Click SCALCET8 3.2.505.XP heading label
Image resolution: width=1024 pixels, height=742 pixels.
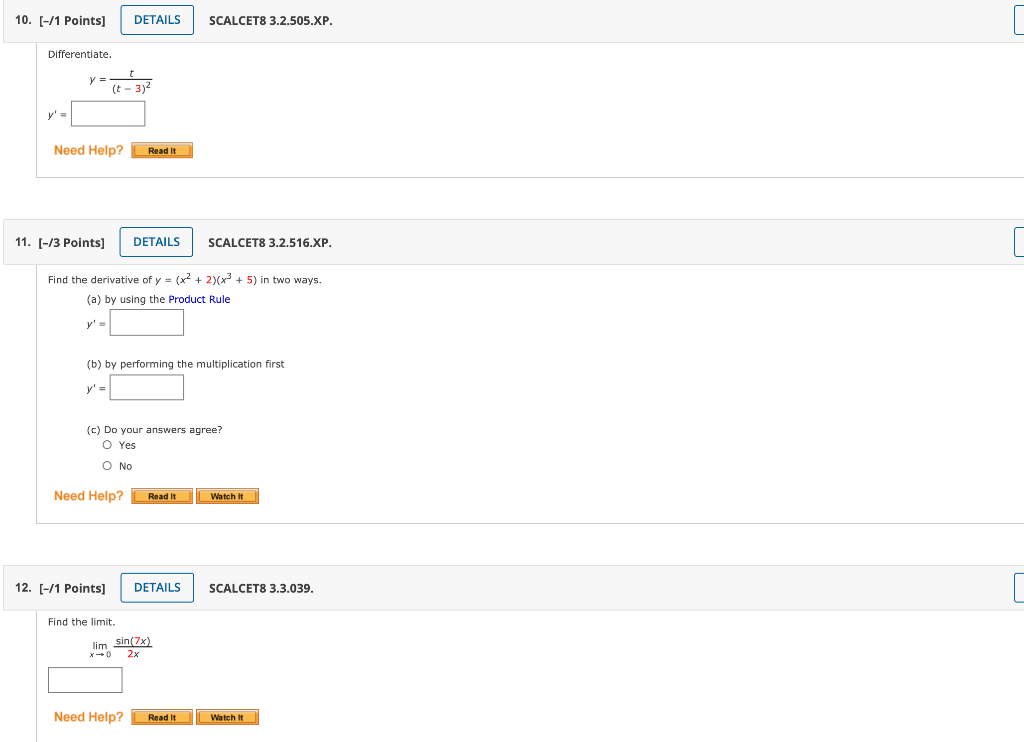point(271,19)
